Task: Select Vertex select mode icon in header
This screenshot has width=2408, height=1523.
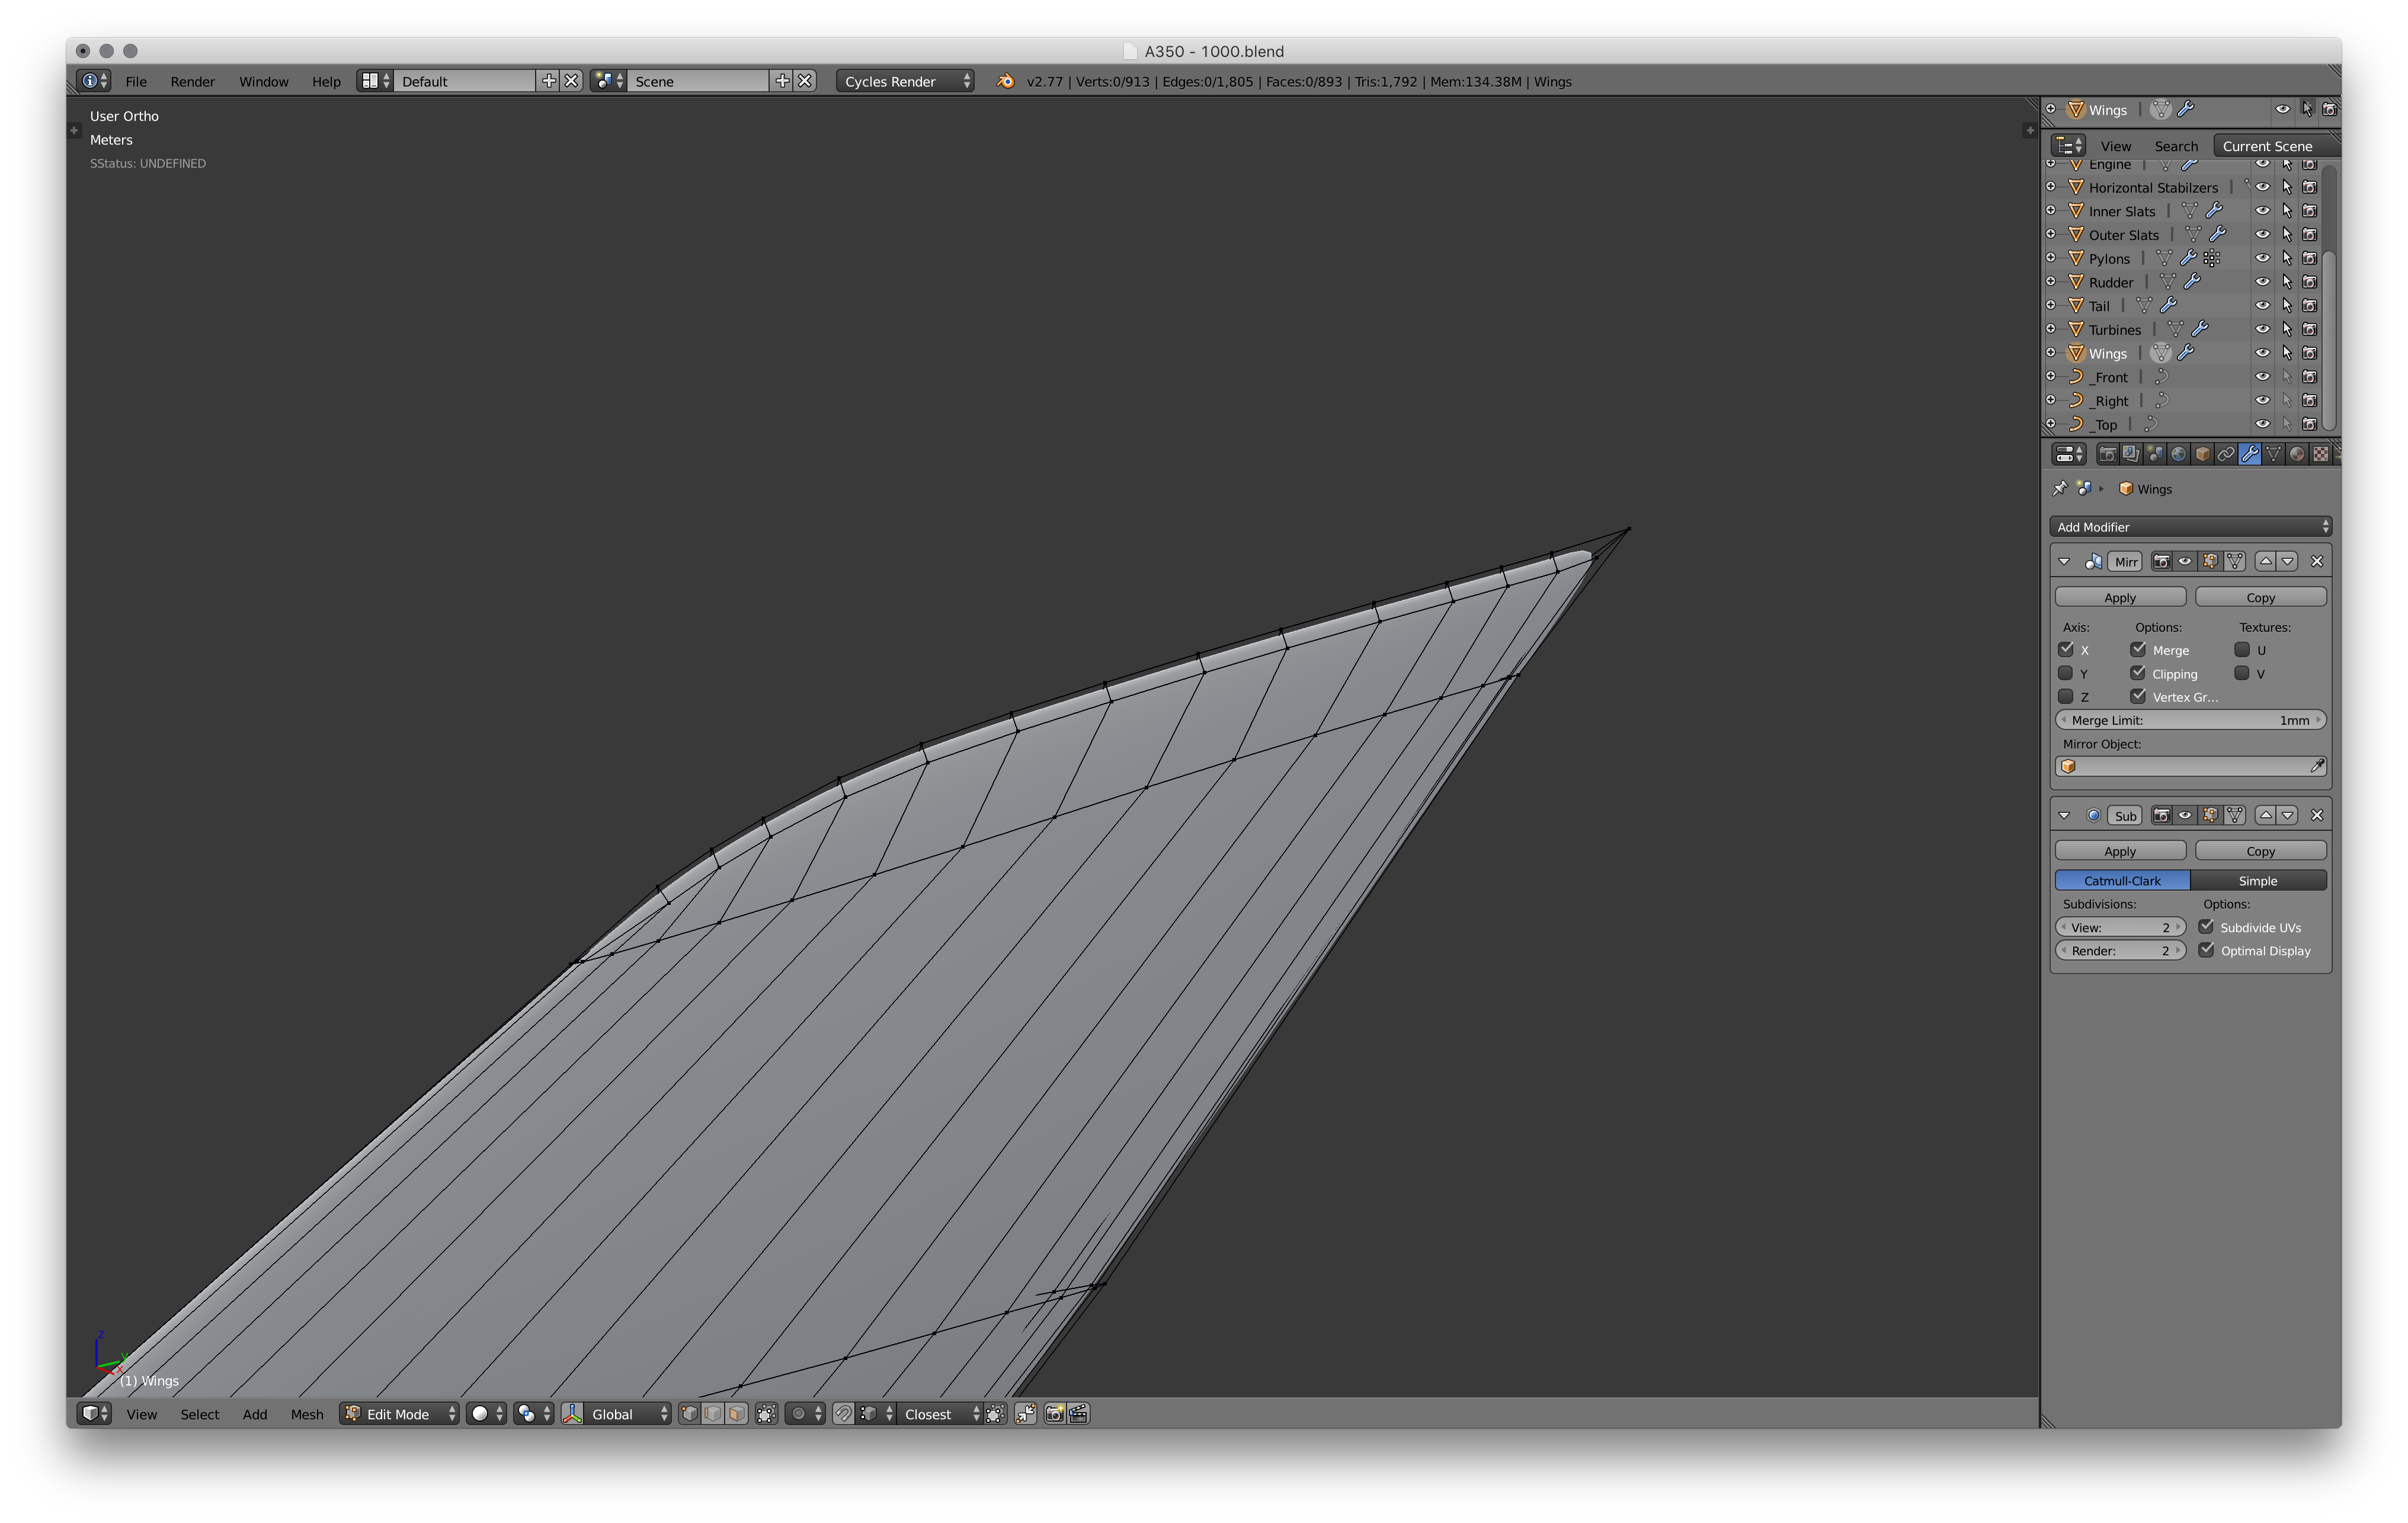Action: coord(689,1413)
